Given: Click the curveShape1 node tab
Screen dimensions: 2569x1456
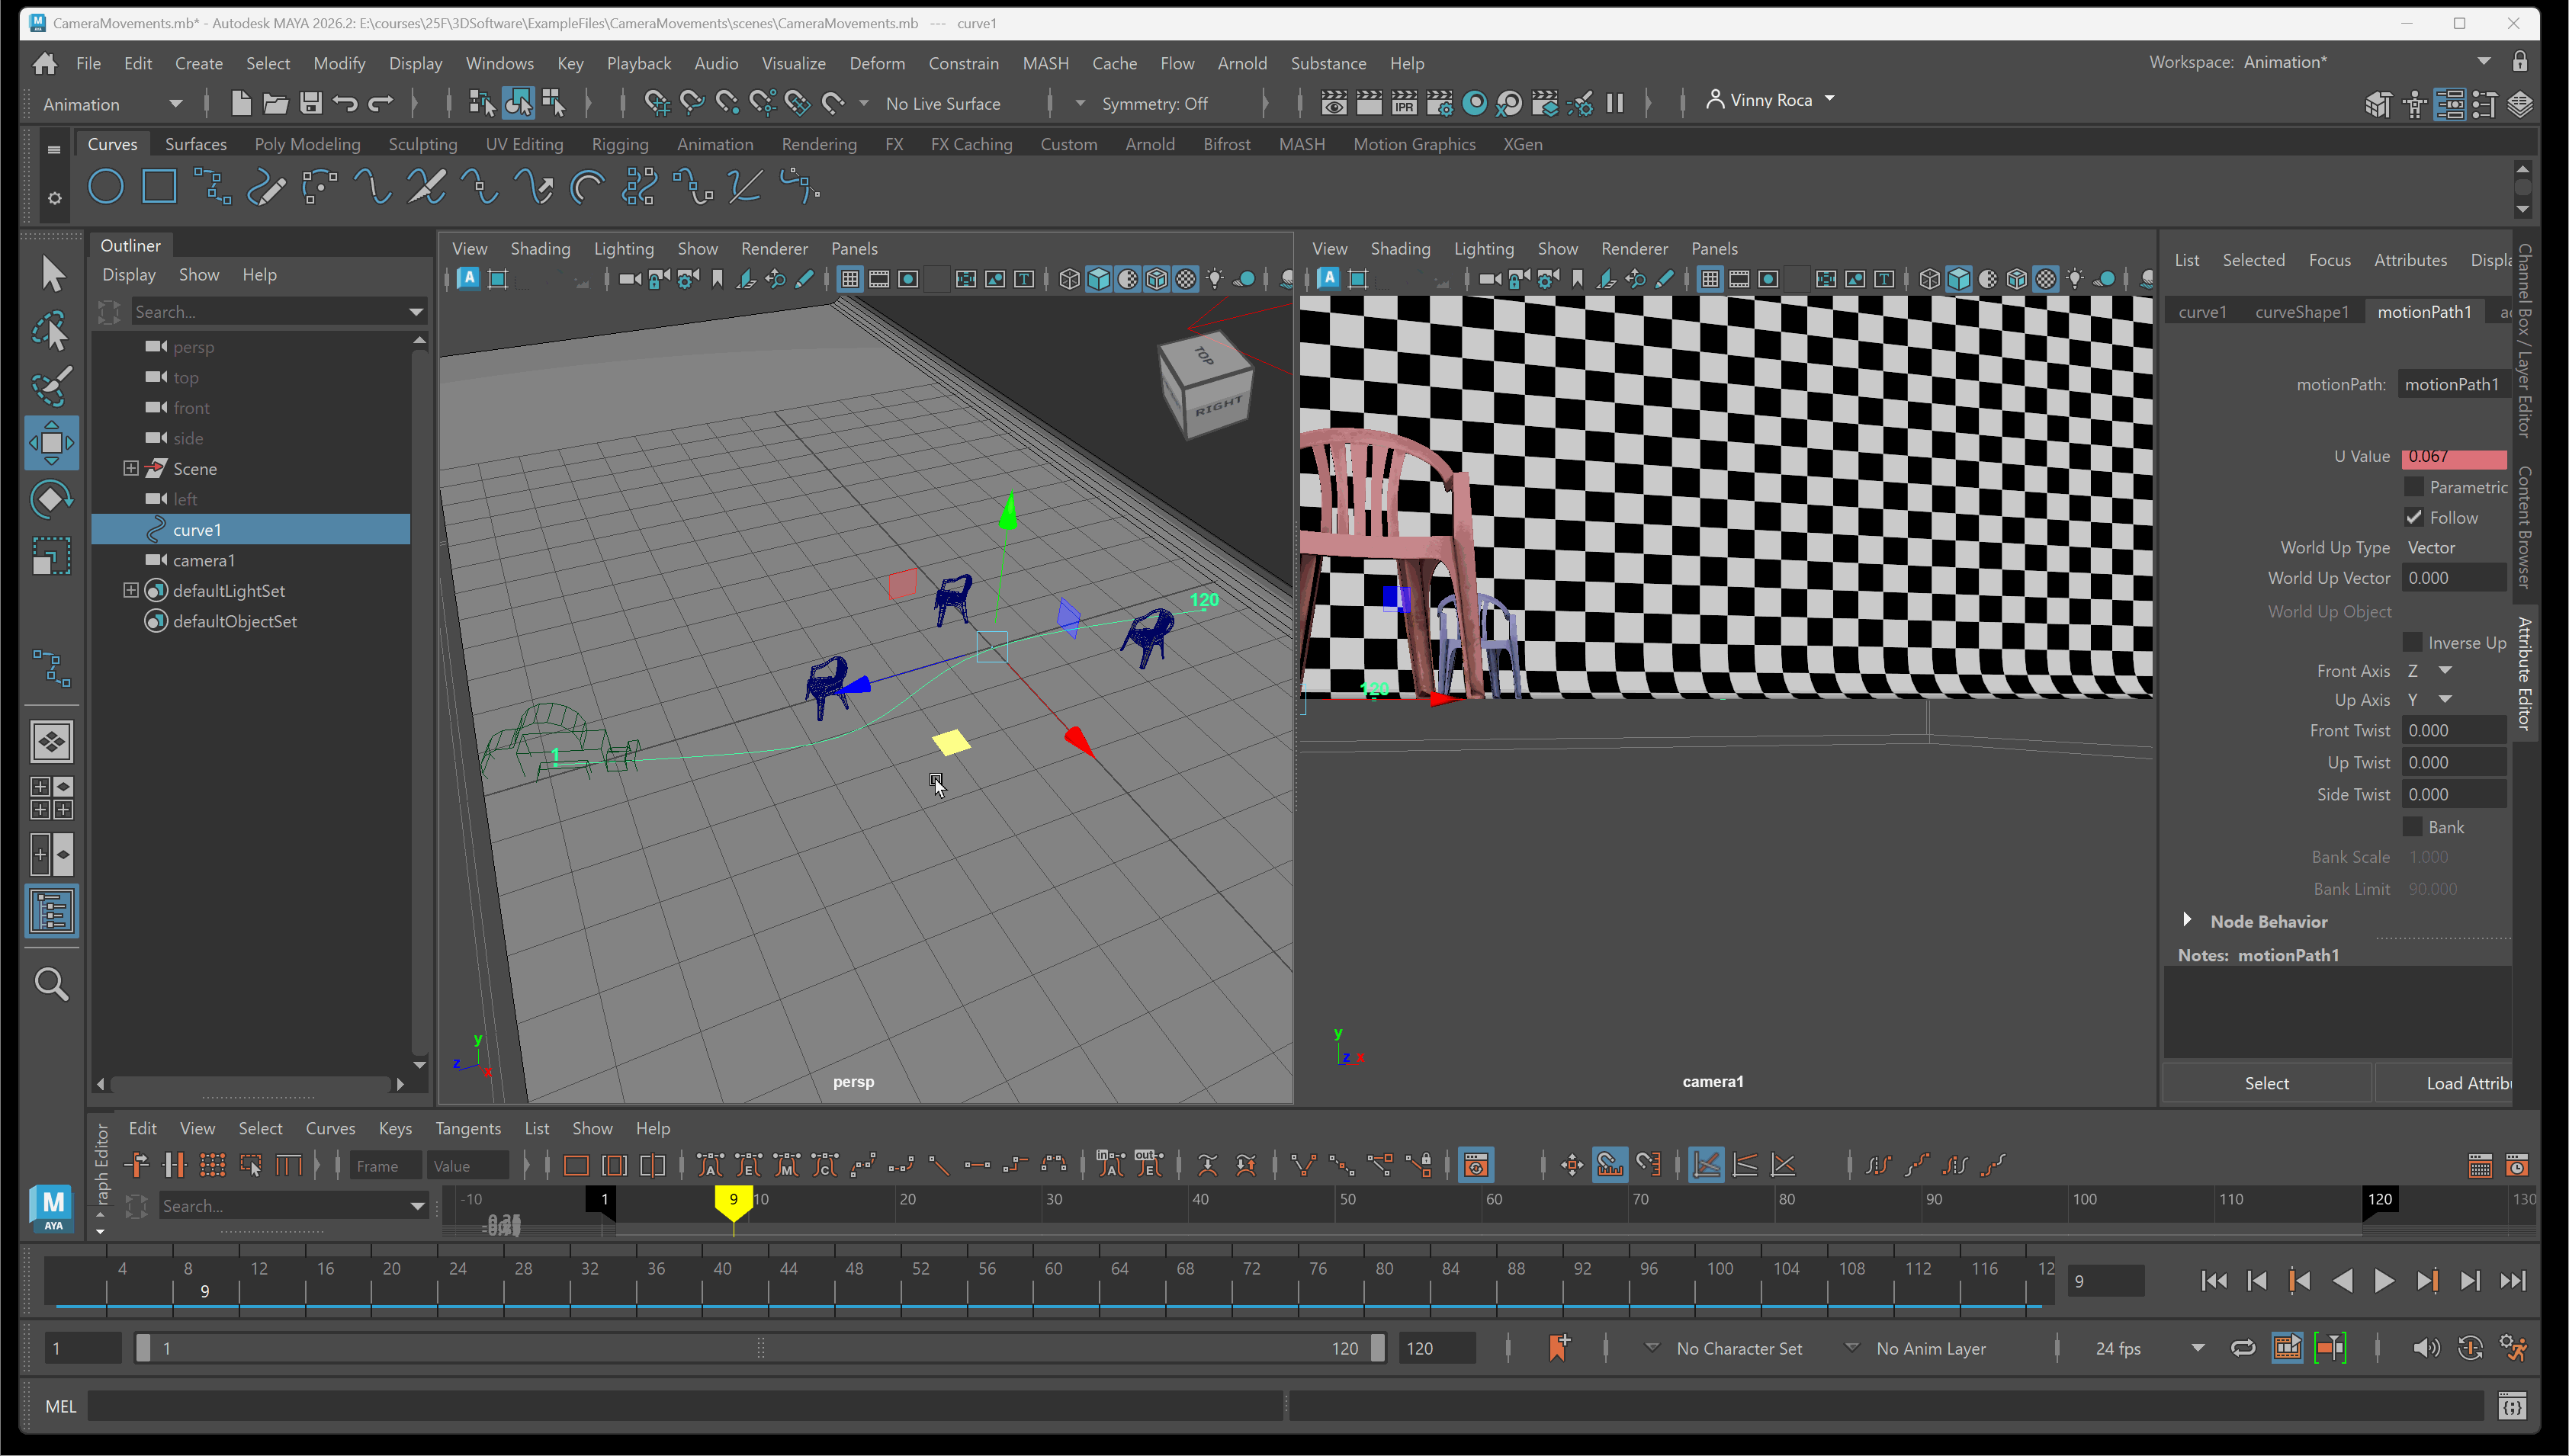Looking at the screenshot, I should (2301, 312).
